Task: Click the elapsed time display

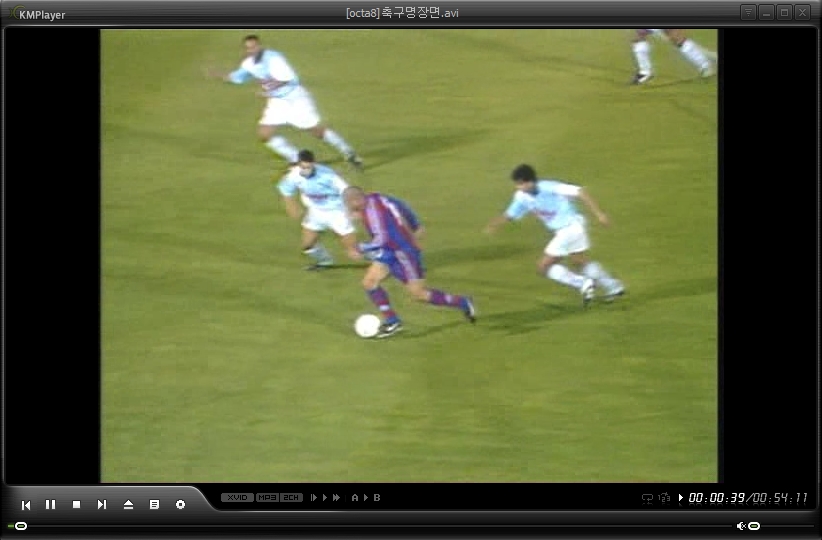Action: coord(716,498)
